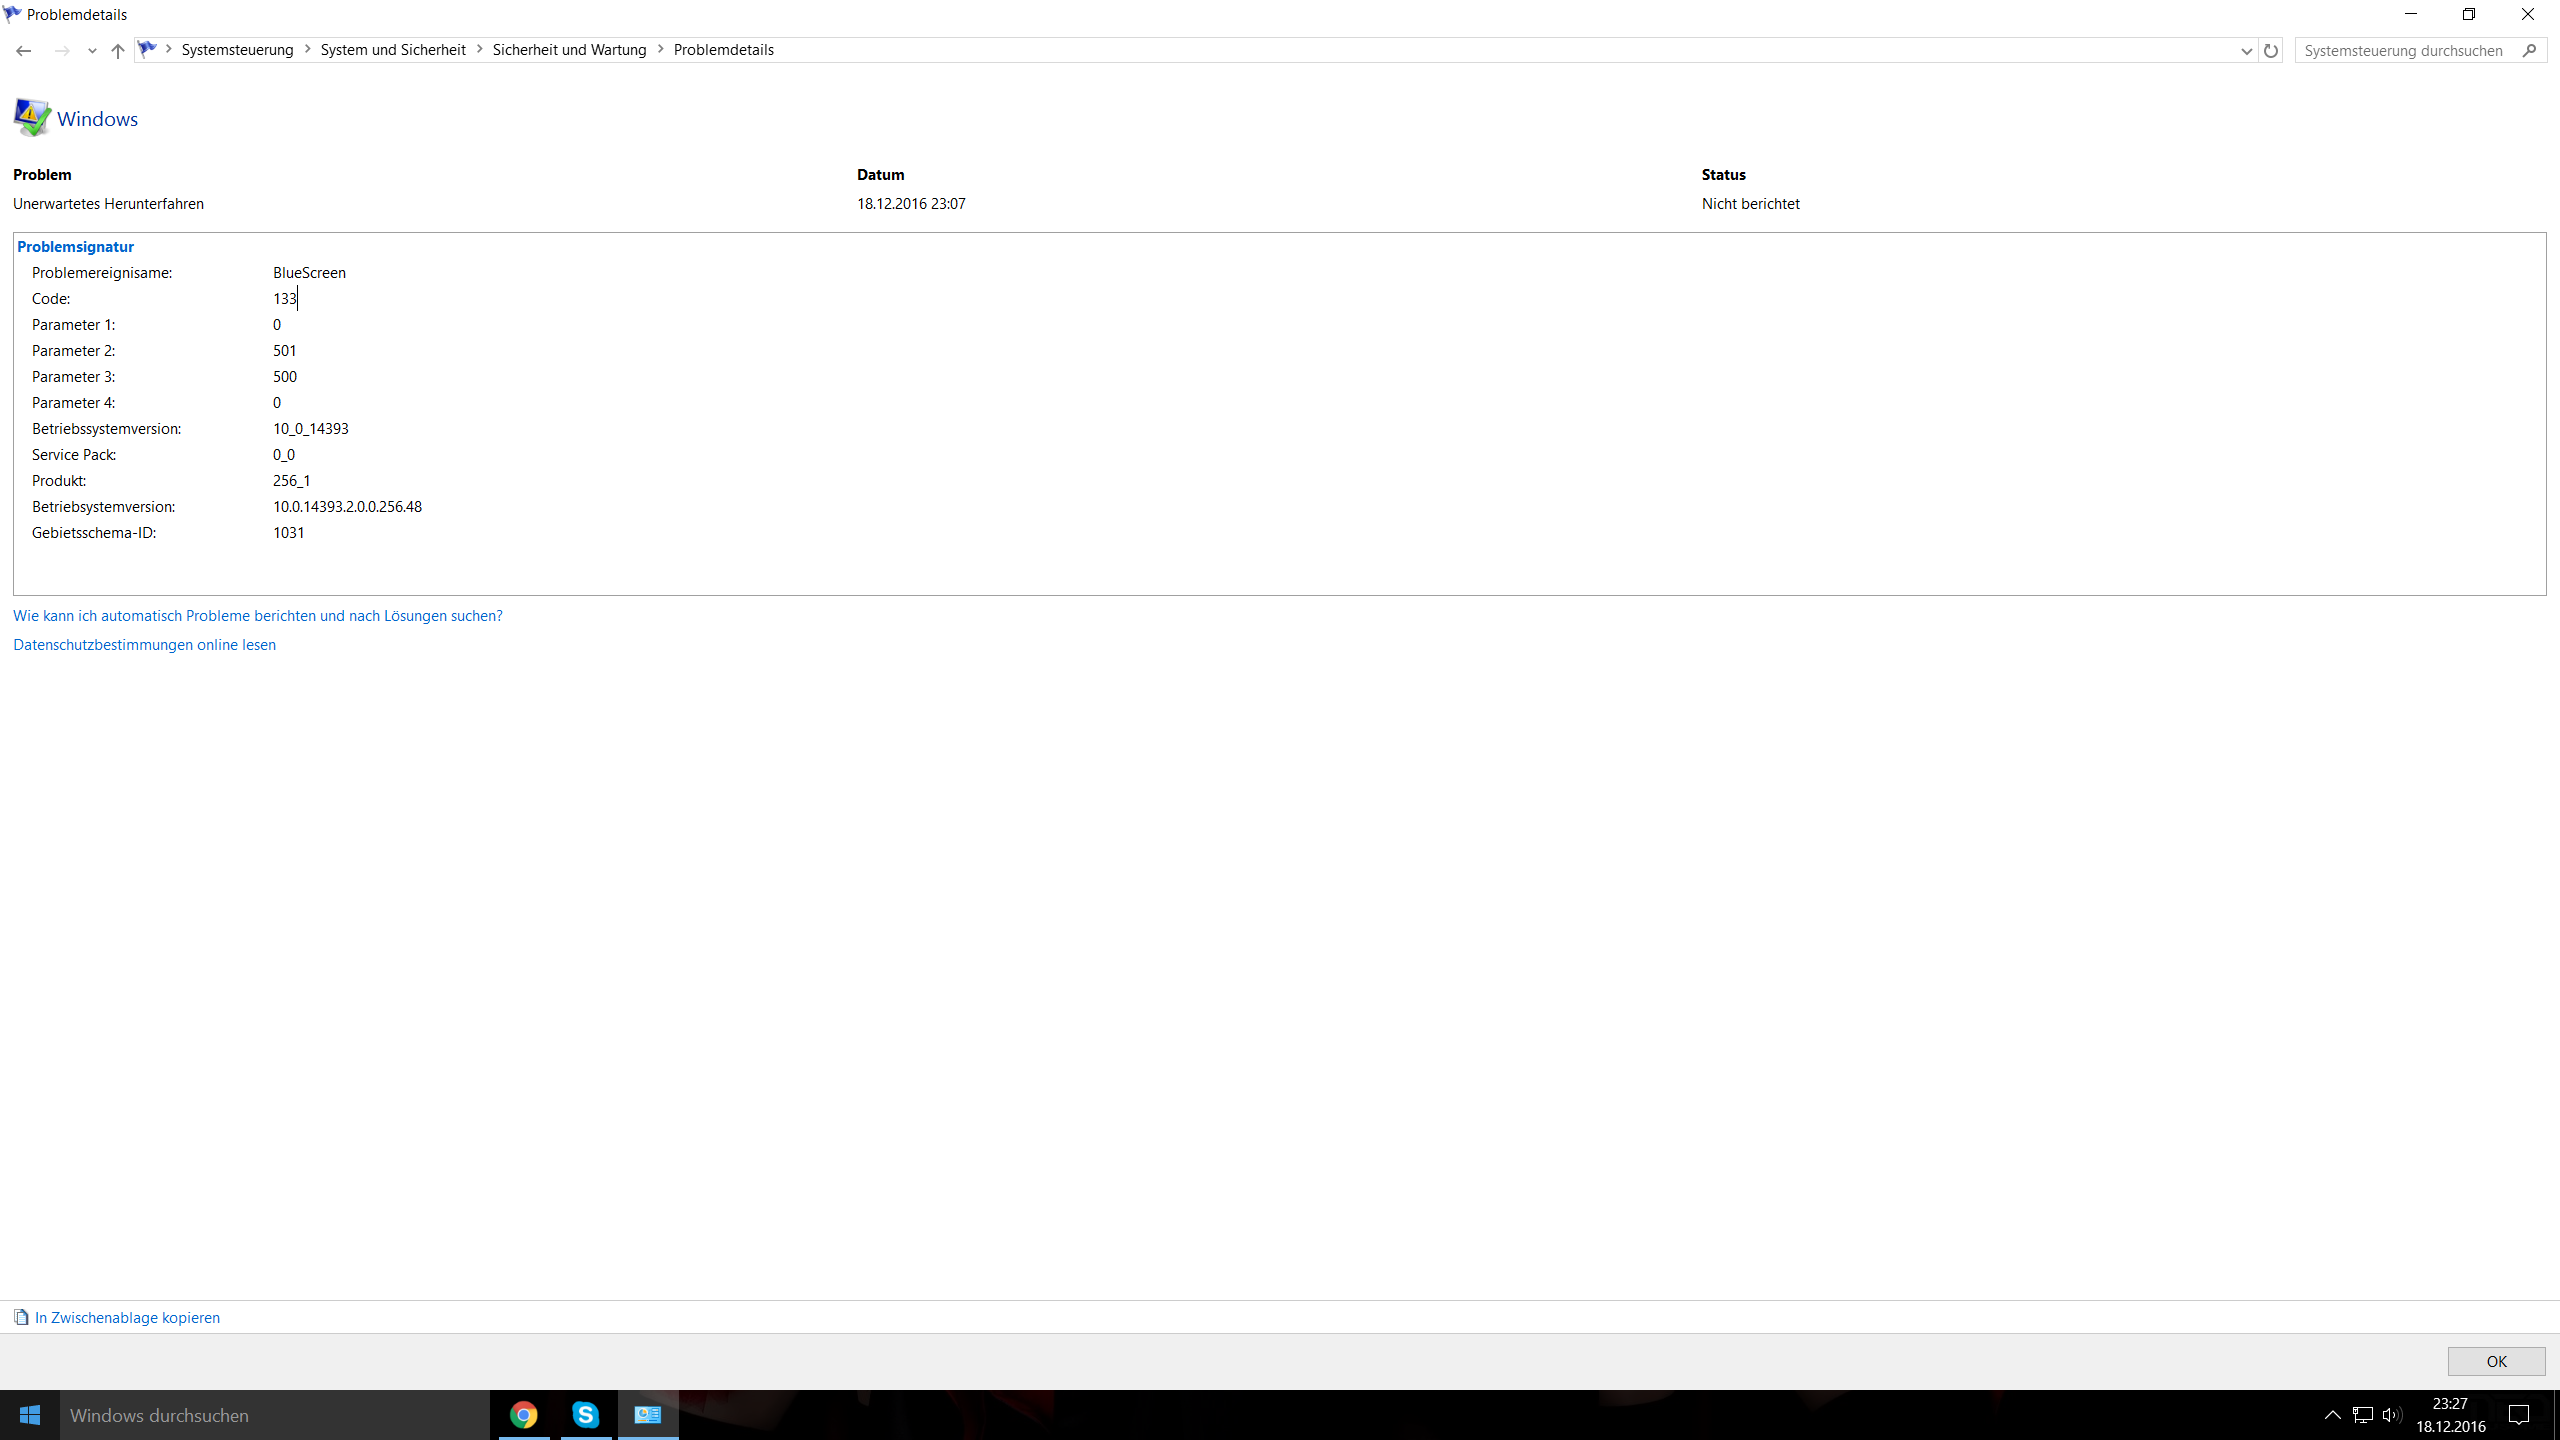Open the recent locations dropdown arrow
2560x1440 pixels.
pos(92,50)
